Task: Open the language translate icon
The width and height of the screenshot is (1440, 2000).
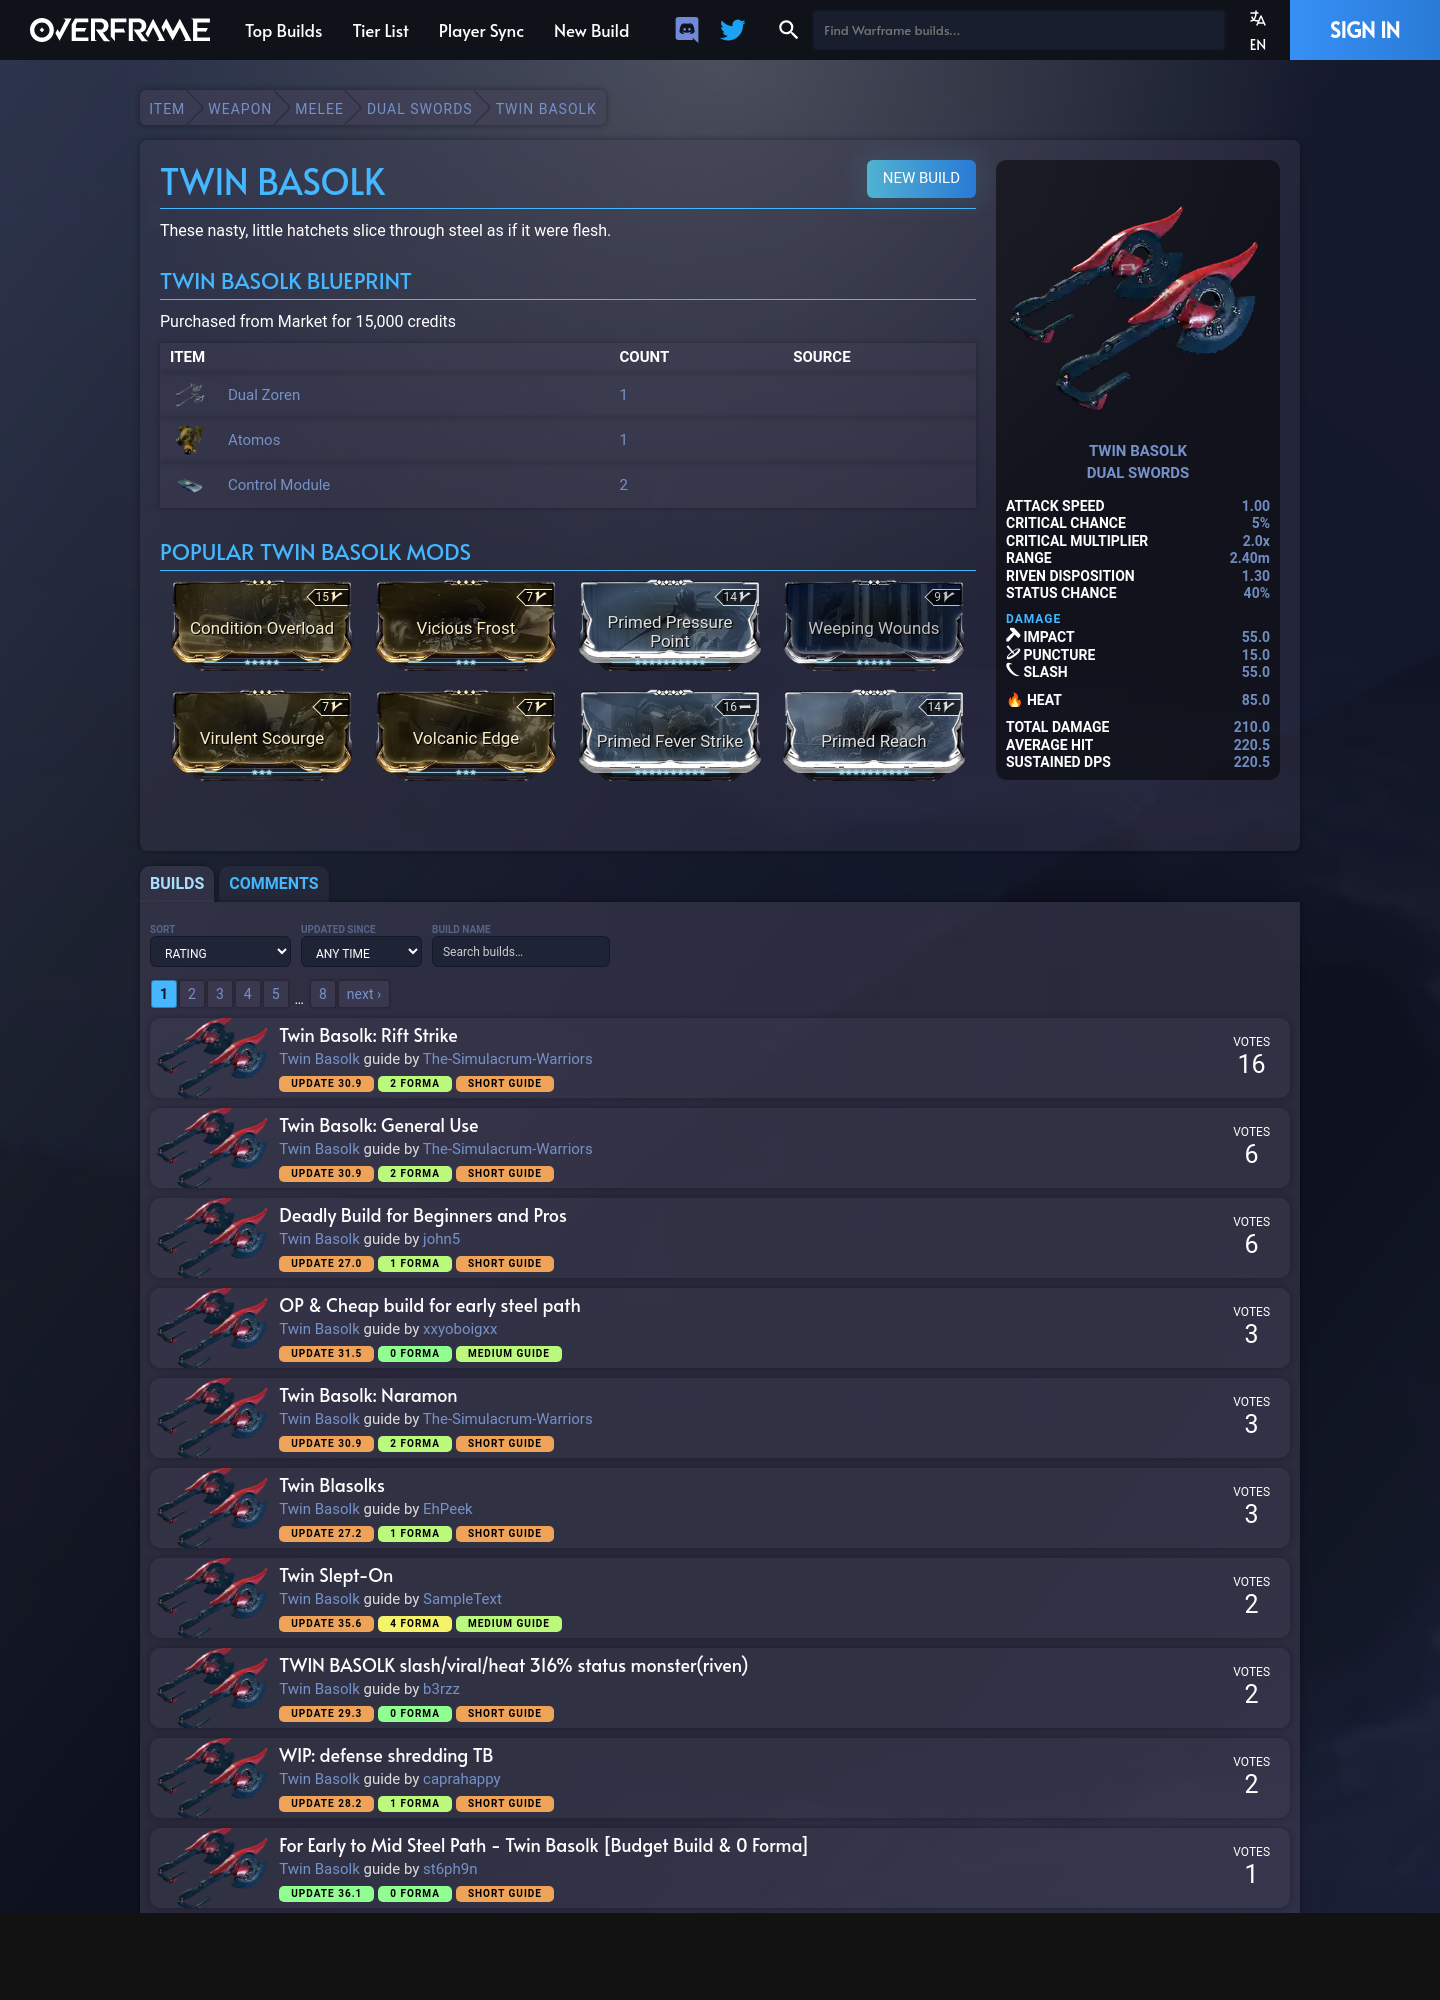Action: point(1258,19)
